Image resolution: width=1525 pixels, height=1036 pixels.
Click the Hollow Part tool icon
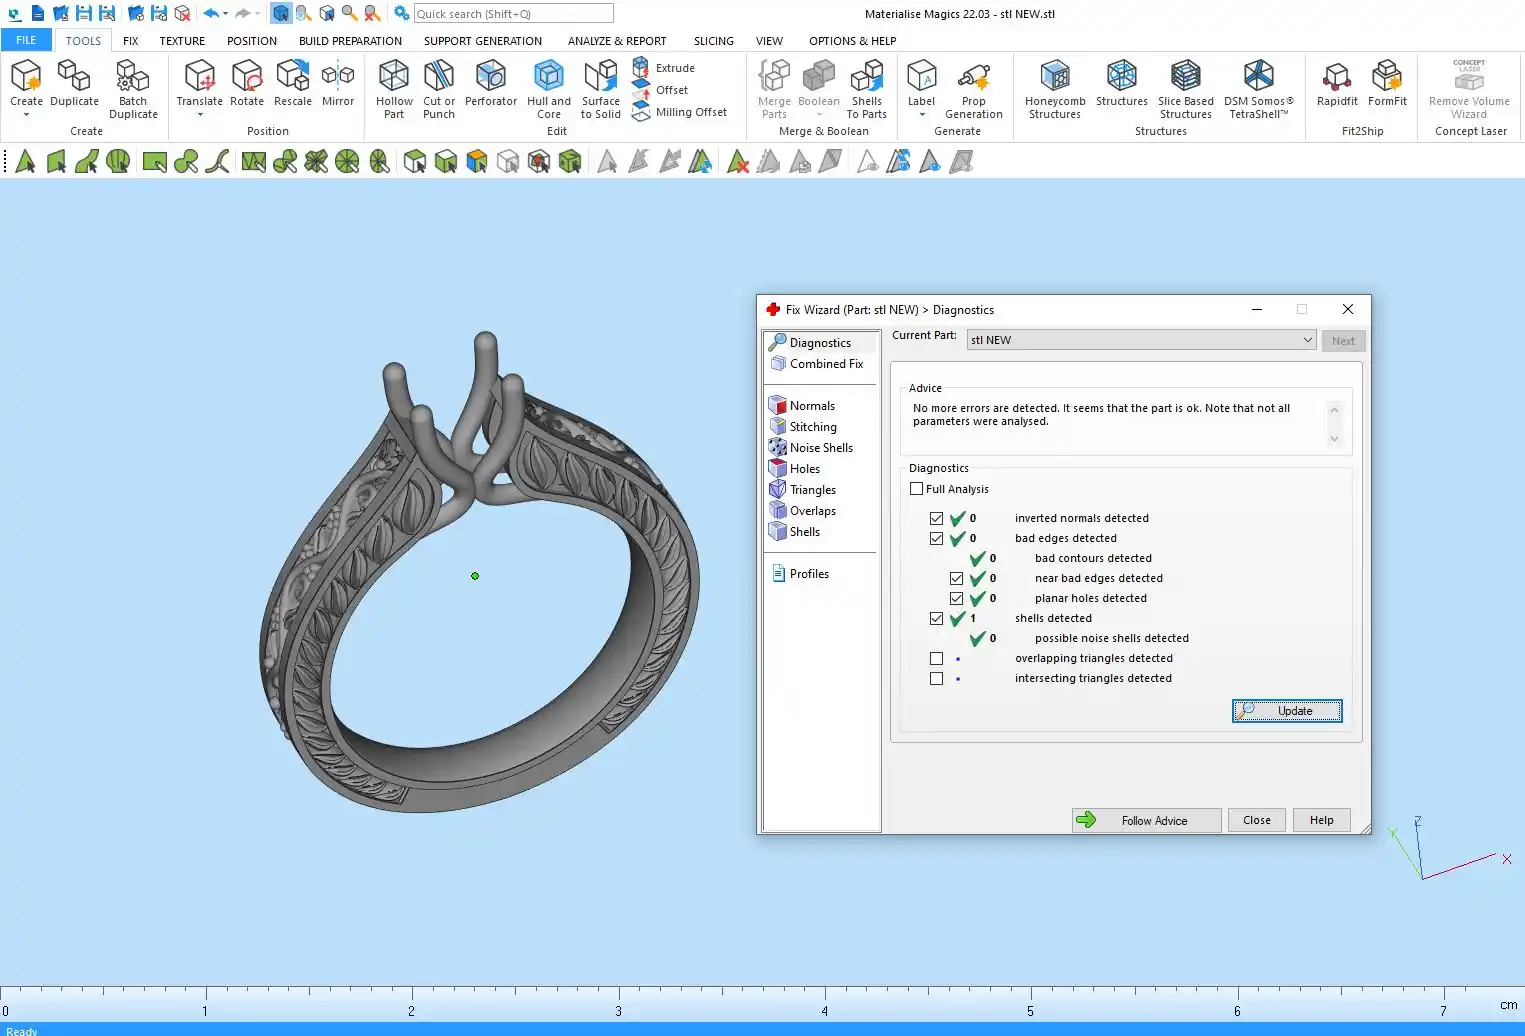[x=393, y=77]
